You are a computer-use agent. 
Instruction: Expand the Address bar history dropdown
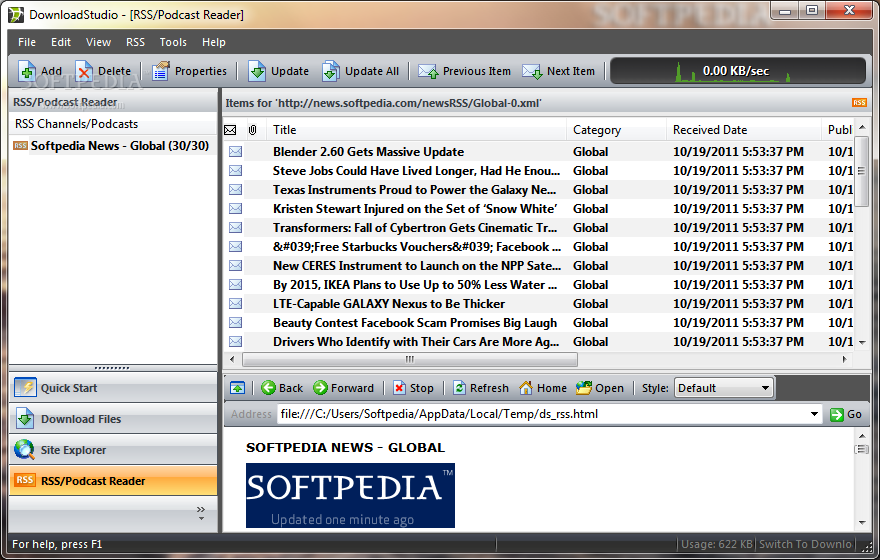point(814,414)
